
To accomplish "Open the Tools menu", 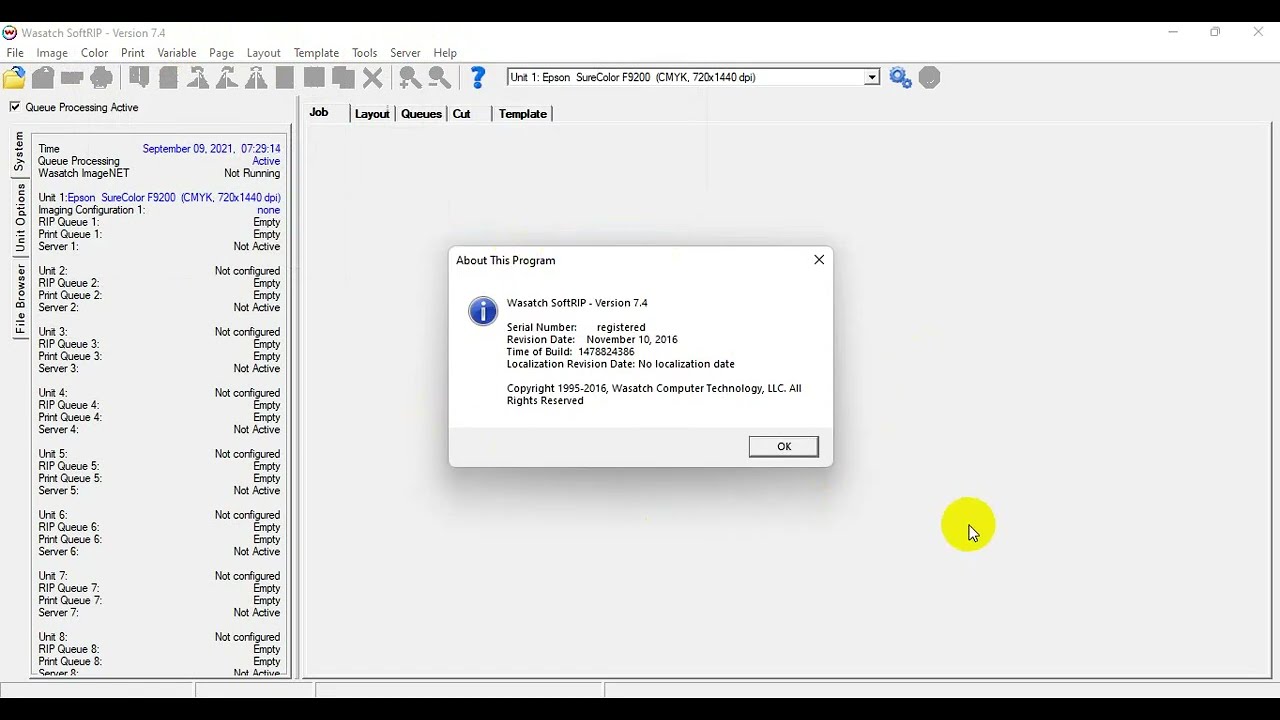I will (365, 53).
